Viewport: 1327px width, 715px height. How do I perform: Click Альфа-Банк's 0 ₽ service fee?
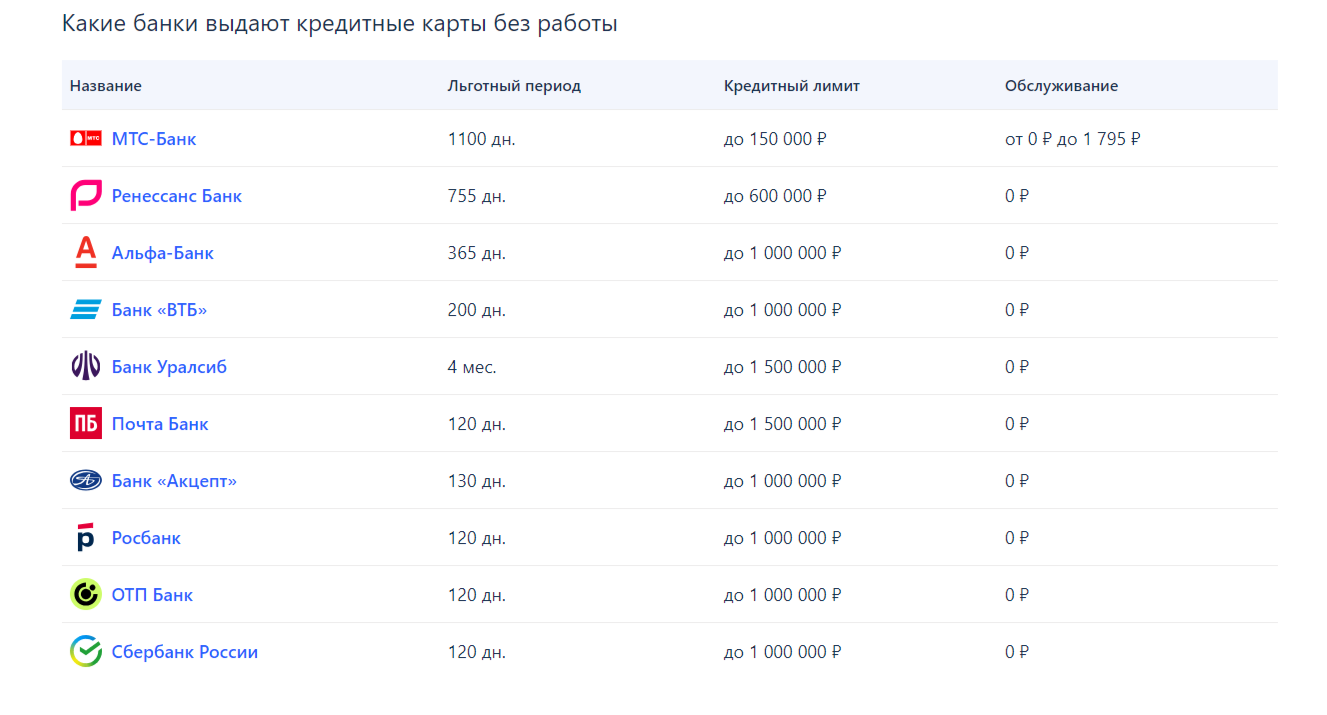[x=1017, y=253]
